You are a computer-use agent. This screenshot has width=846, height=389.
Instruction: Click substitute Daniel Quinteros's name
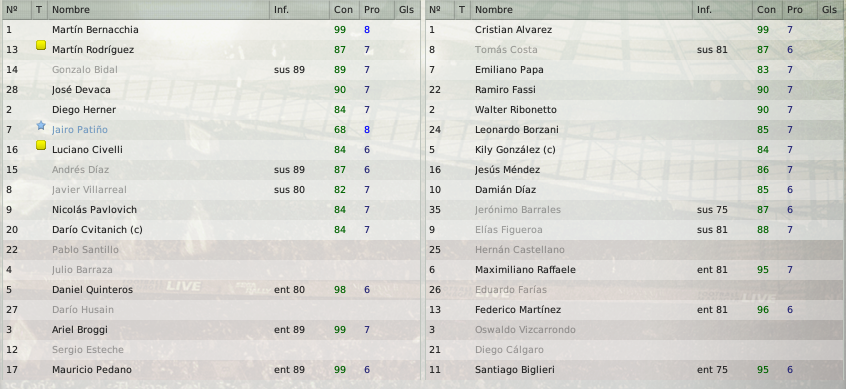click(92, 290)
